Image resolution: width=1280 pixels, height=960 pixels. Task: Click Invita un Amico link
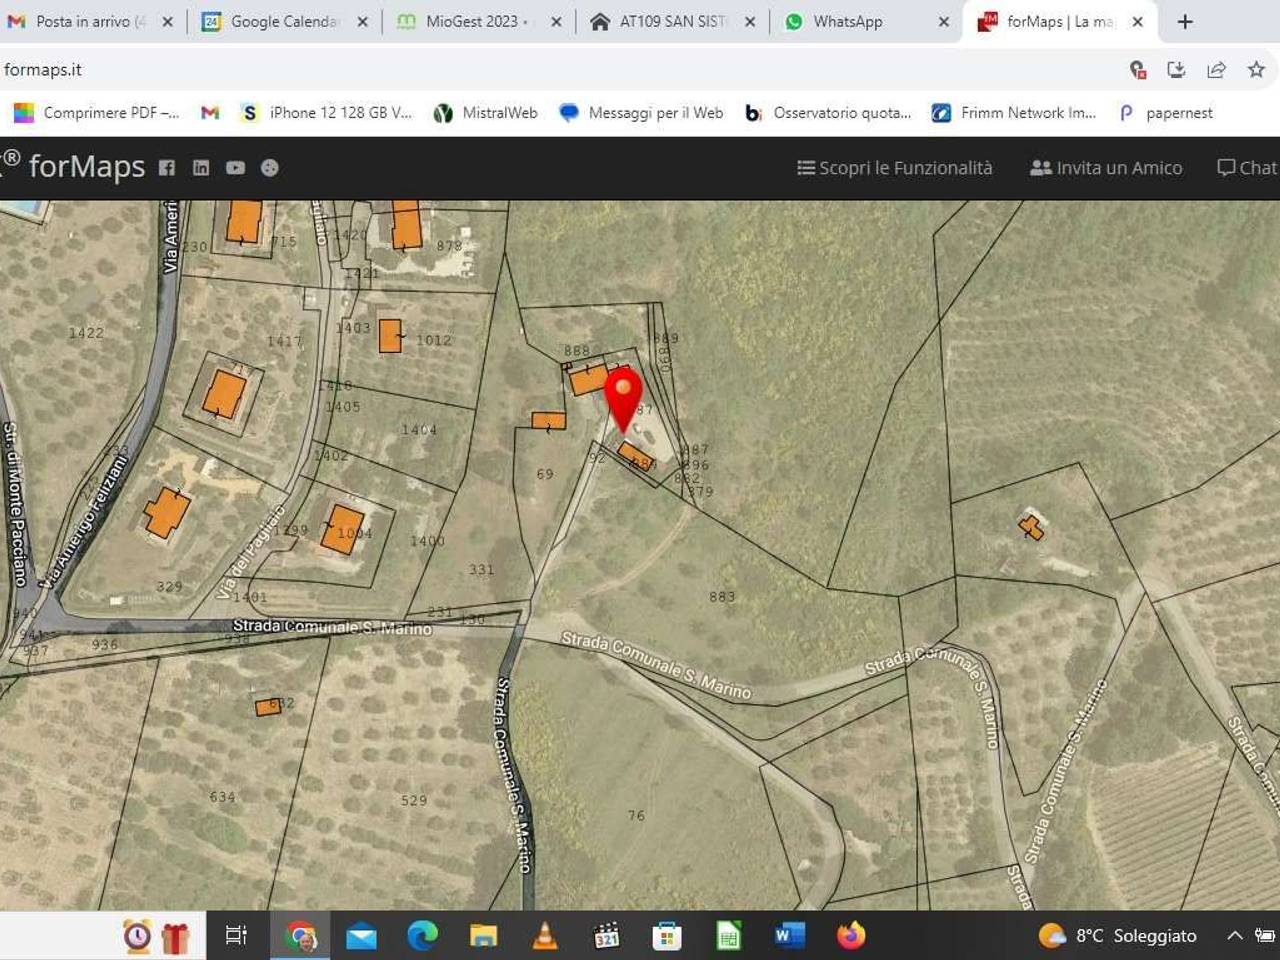(1106, 168)
